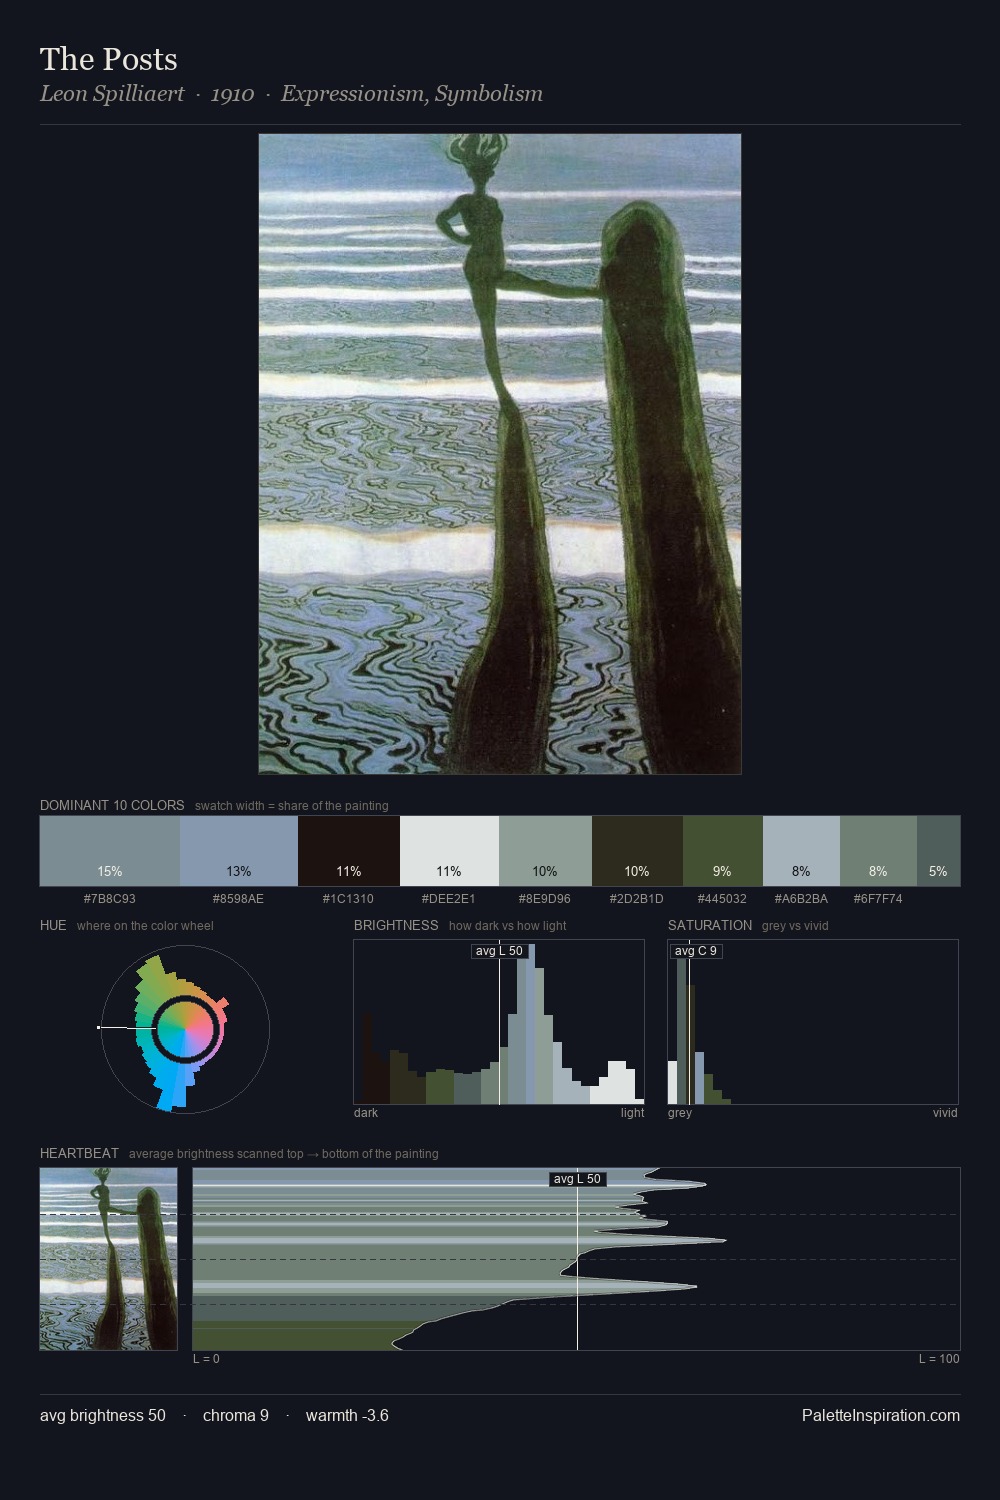
Task: Click the dark #1C1310 11% swatch
Action: [349, 851]
